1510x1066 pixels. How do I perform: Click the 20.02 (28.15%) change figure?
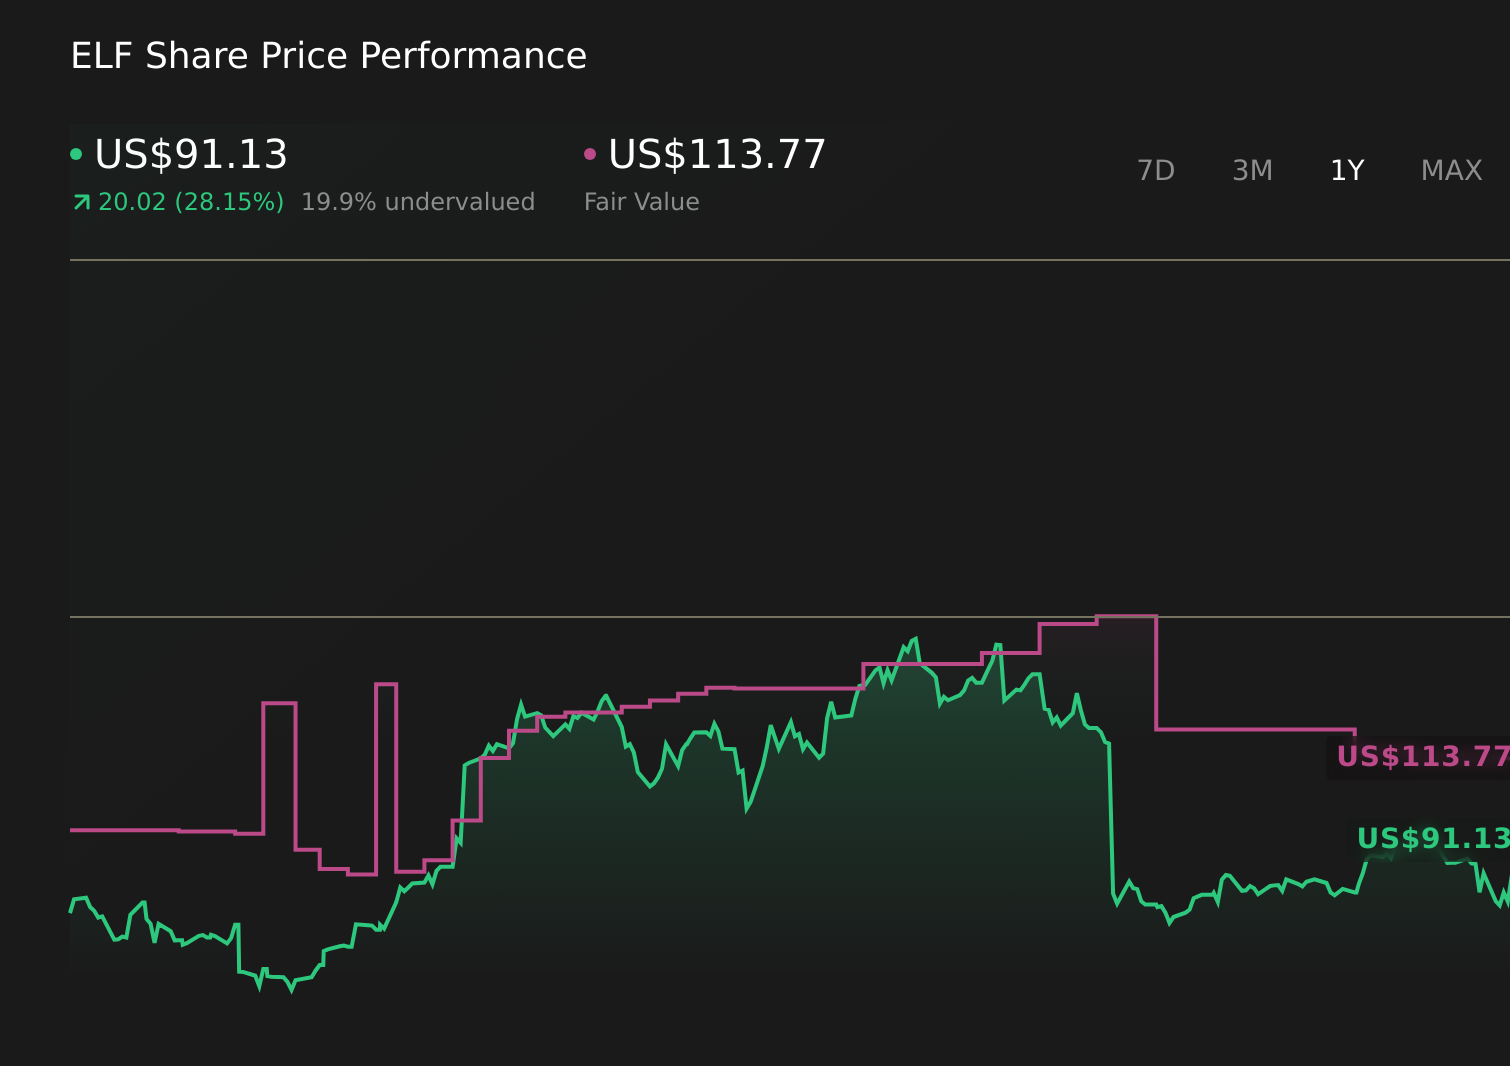(190, 201)
